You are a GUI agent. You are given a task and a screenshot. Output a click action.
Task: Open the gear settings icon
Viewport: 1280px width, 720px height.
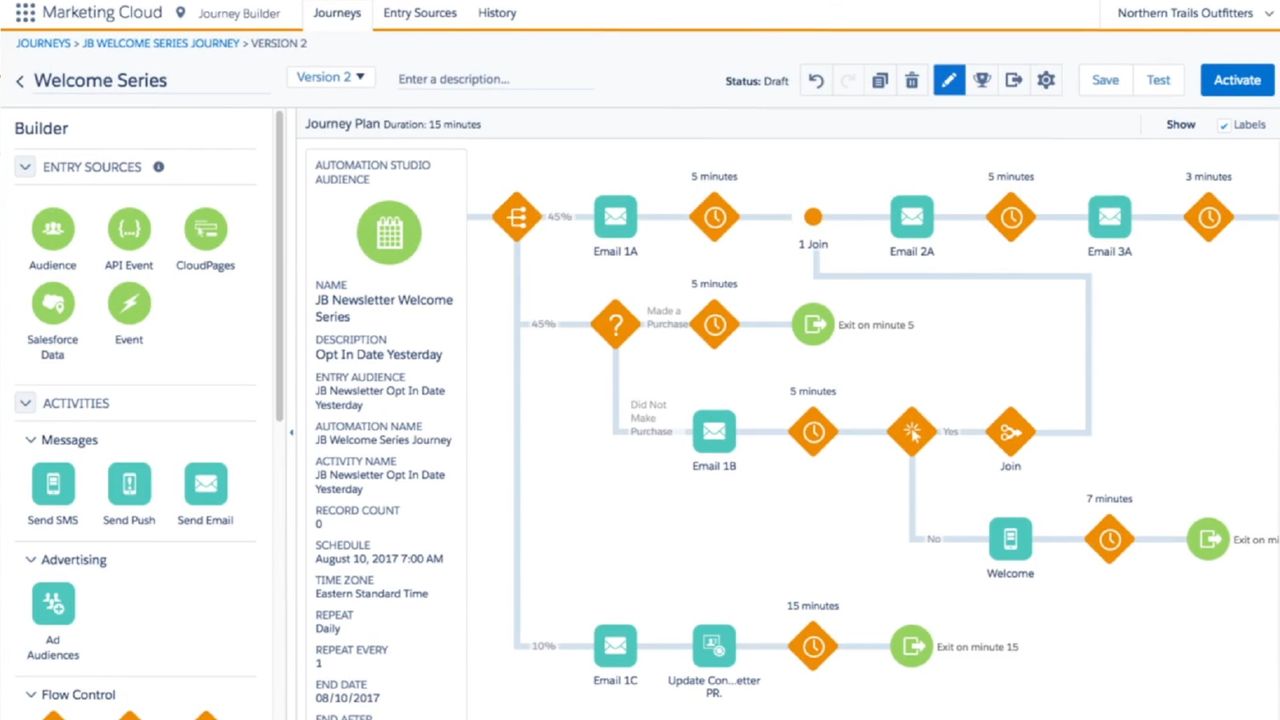[x=1046, y=80]
